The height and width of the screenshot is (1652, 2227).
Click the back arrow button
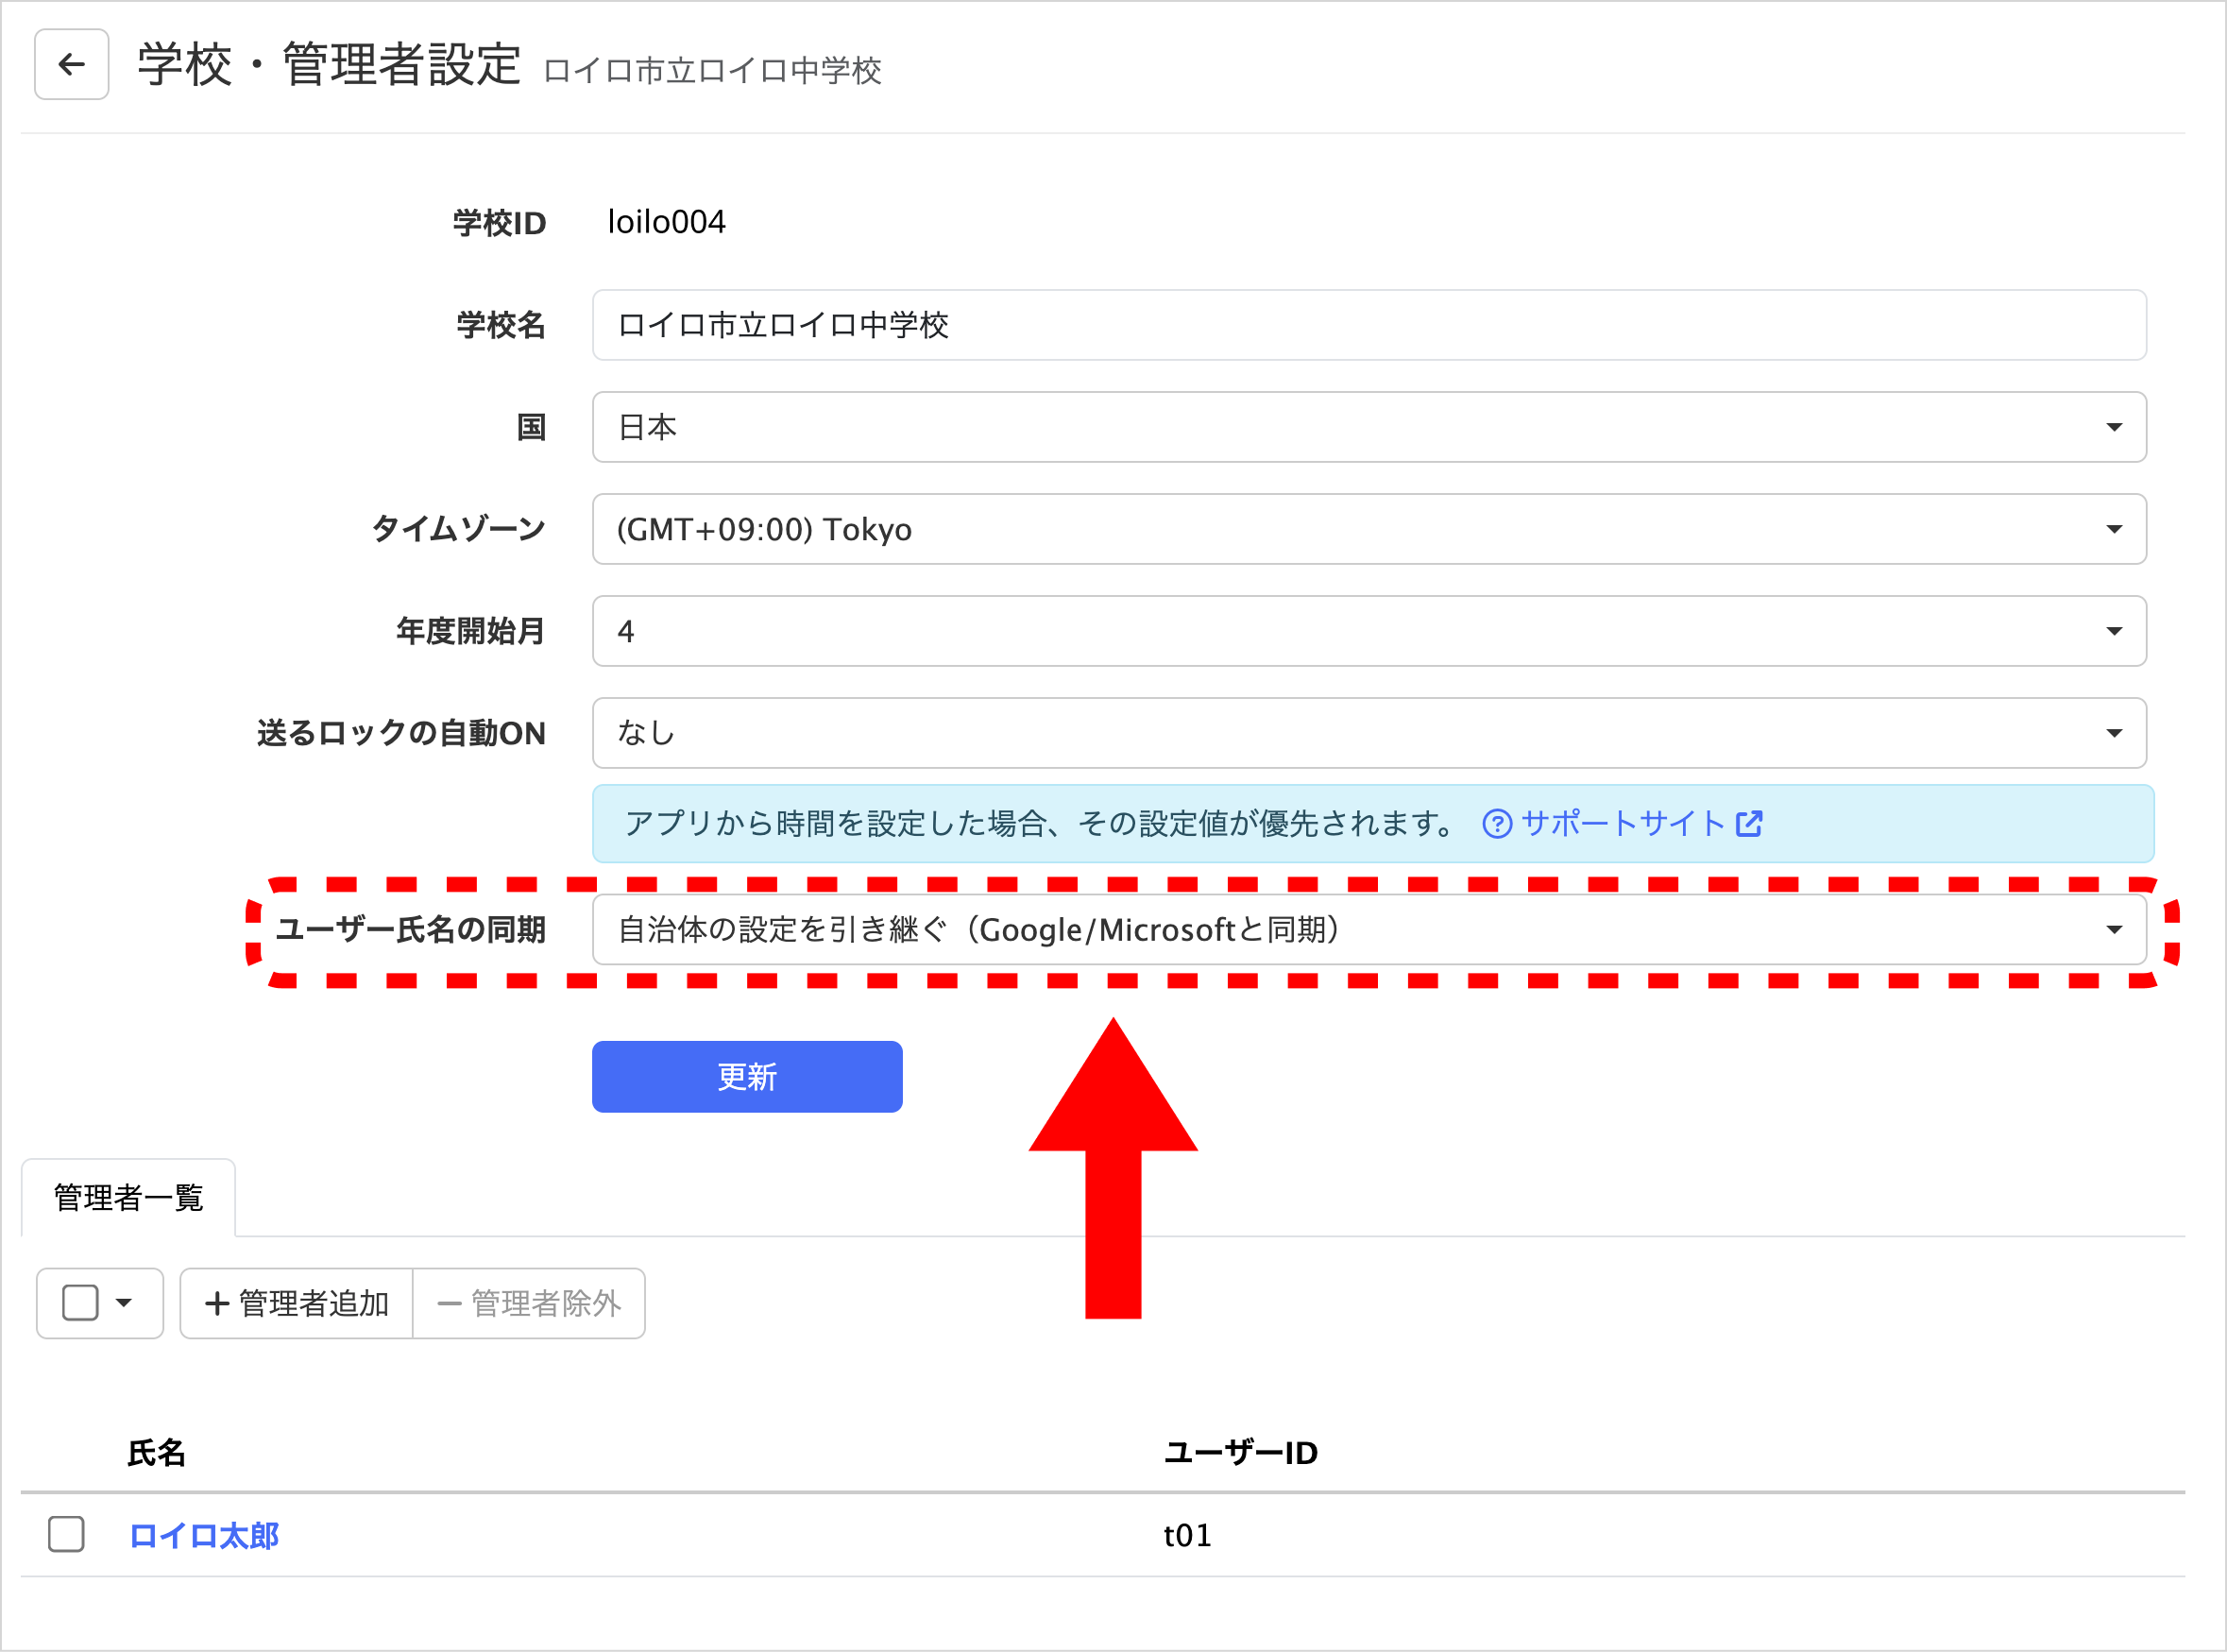pyautogui.click(x=71, y=65)
